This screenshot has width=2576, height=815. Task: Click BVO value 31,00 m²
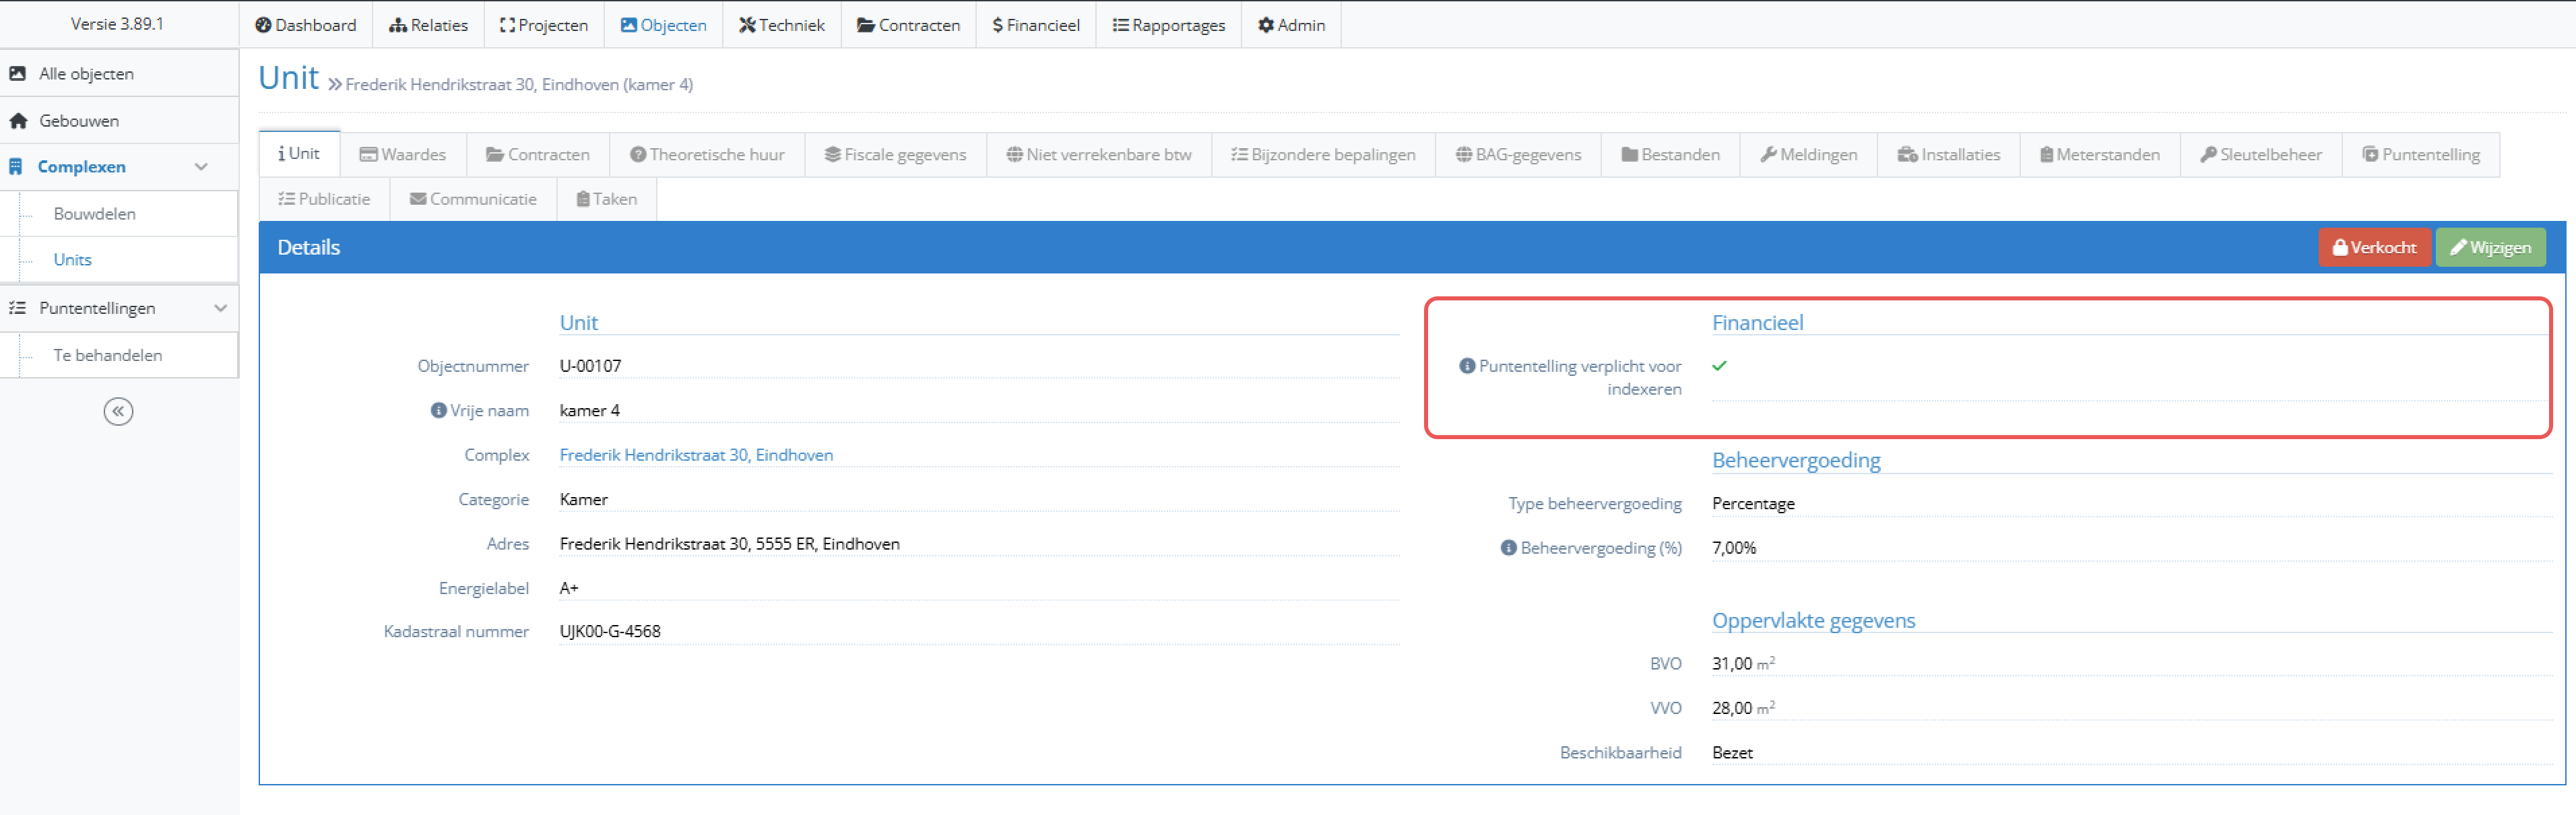click(x=1743, y=663)
